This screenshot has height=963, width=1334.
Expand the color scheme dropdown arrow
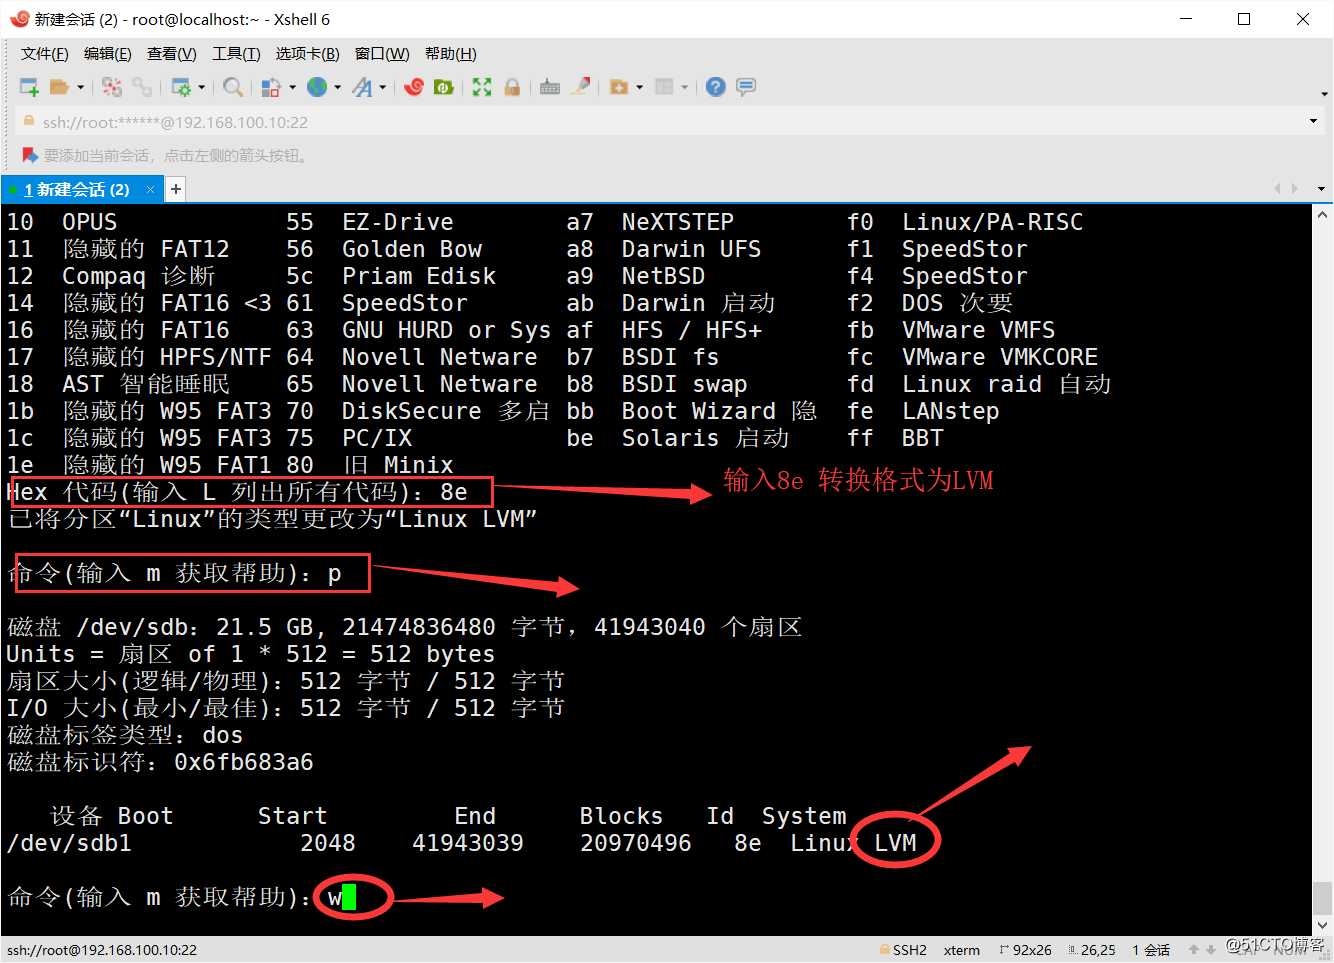tap(292, 87)
